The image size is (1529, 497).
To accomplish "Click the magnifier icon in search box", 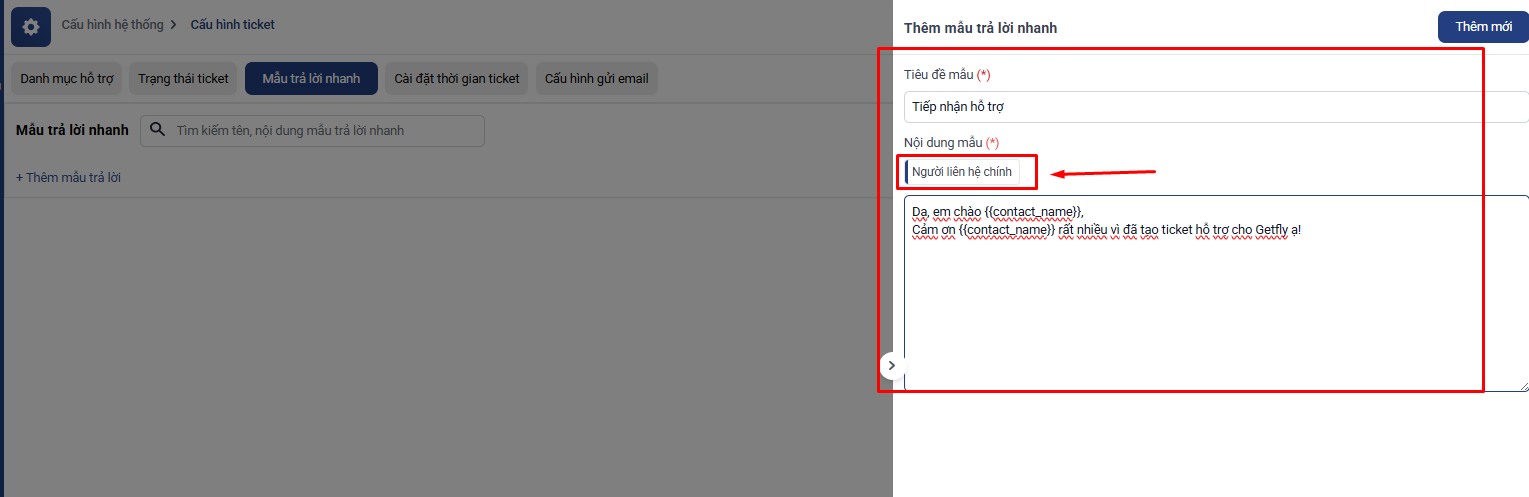I will (157, 130).
